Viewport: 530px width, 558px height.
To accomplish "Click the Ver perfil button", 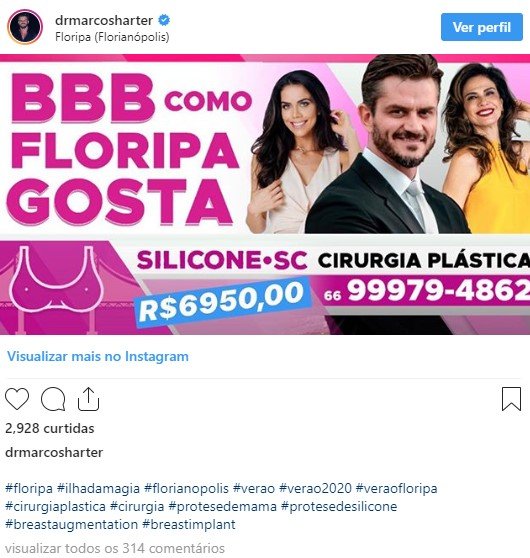I will tap(482, 27).
